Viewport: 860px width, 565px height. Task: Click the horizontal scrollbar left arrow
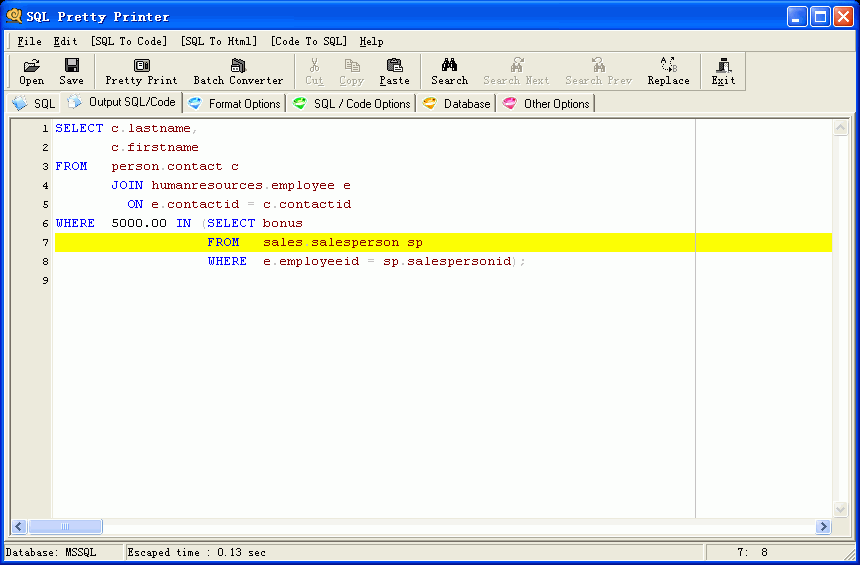[19, 527]
